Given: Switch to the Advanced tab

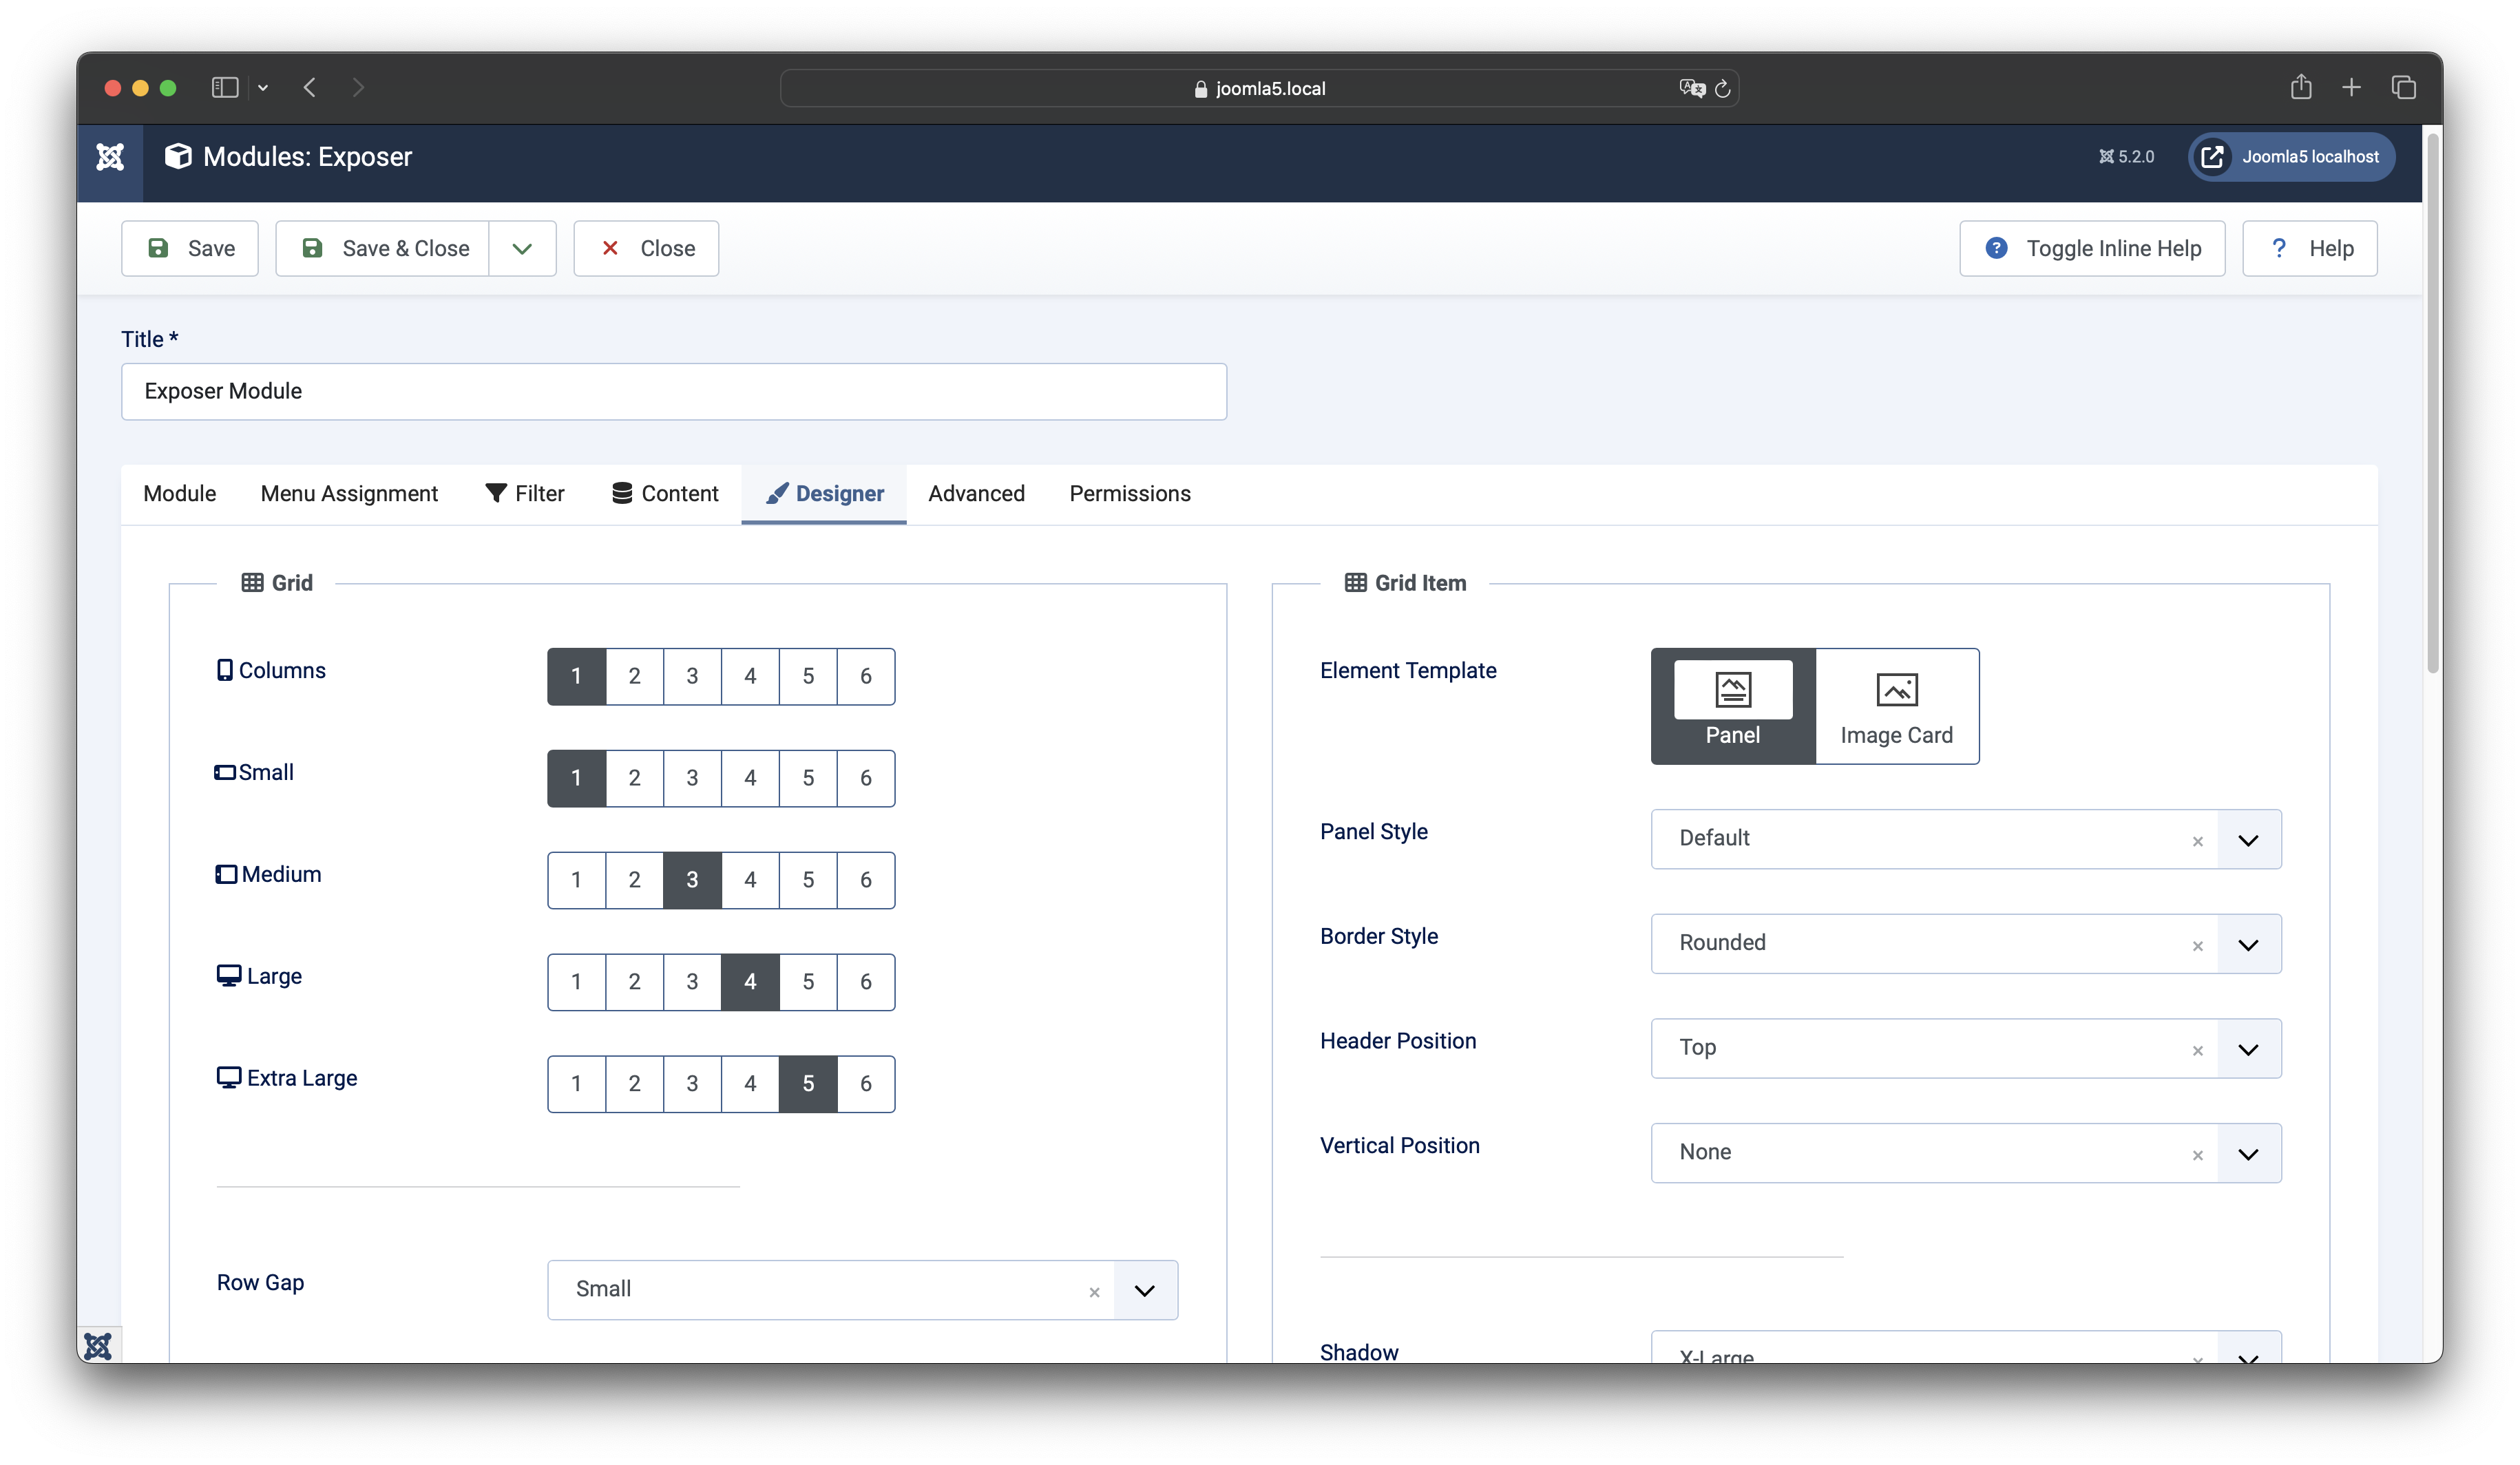Looking at the screenshot, I should (976, 494).
